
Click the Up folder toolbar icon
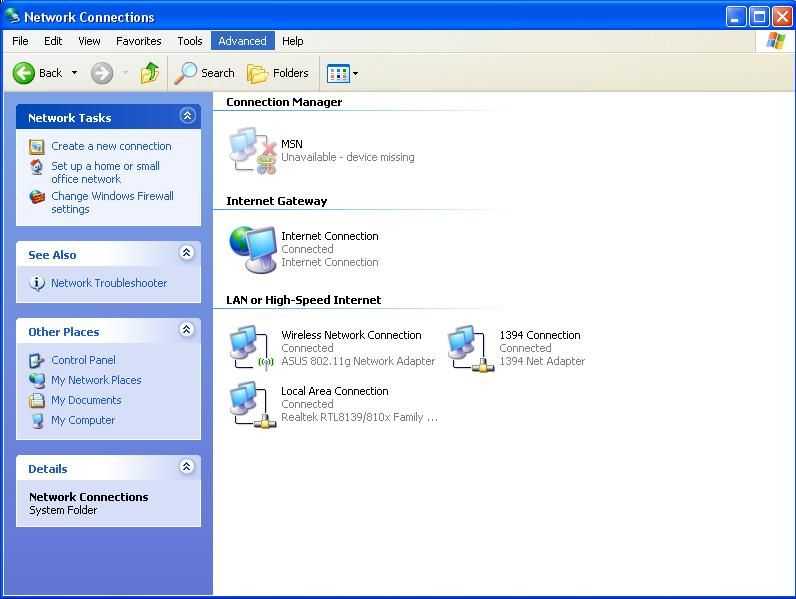point(150,73)
